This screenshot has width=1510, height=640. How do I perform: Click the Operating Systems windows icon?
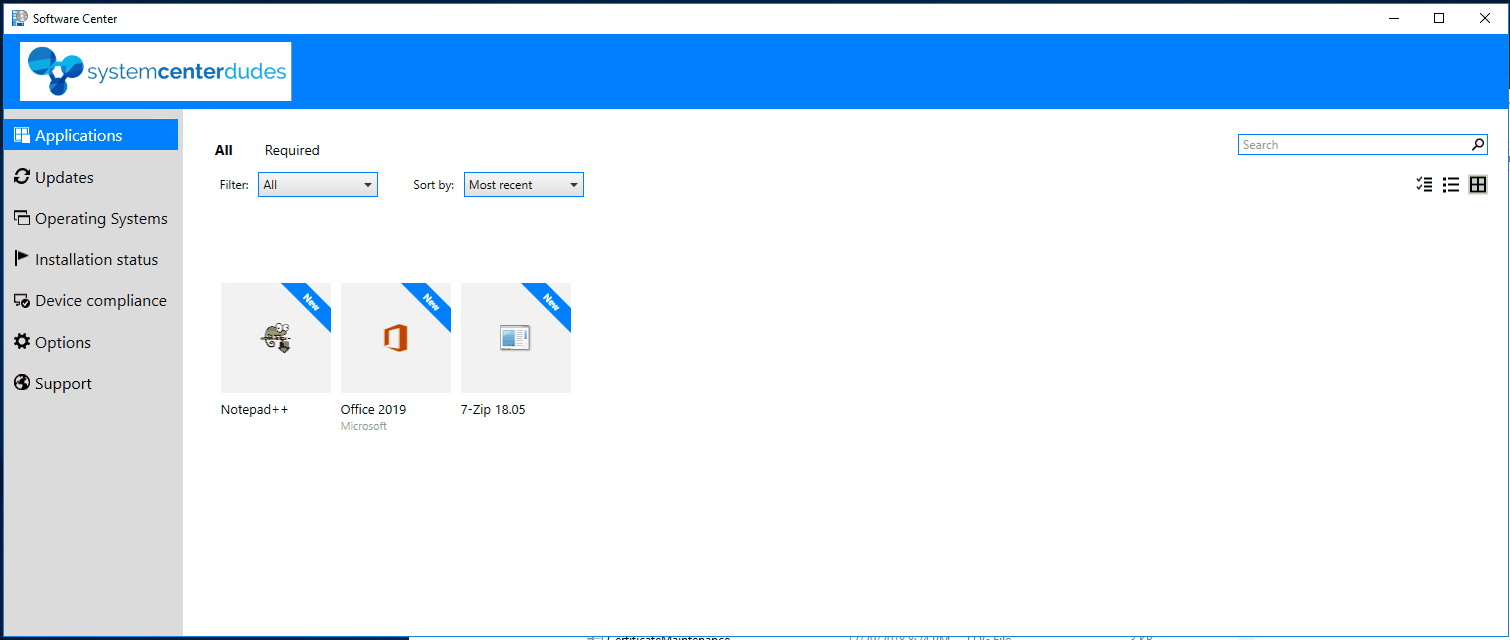[x=22, y=217]
